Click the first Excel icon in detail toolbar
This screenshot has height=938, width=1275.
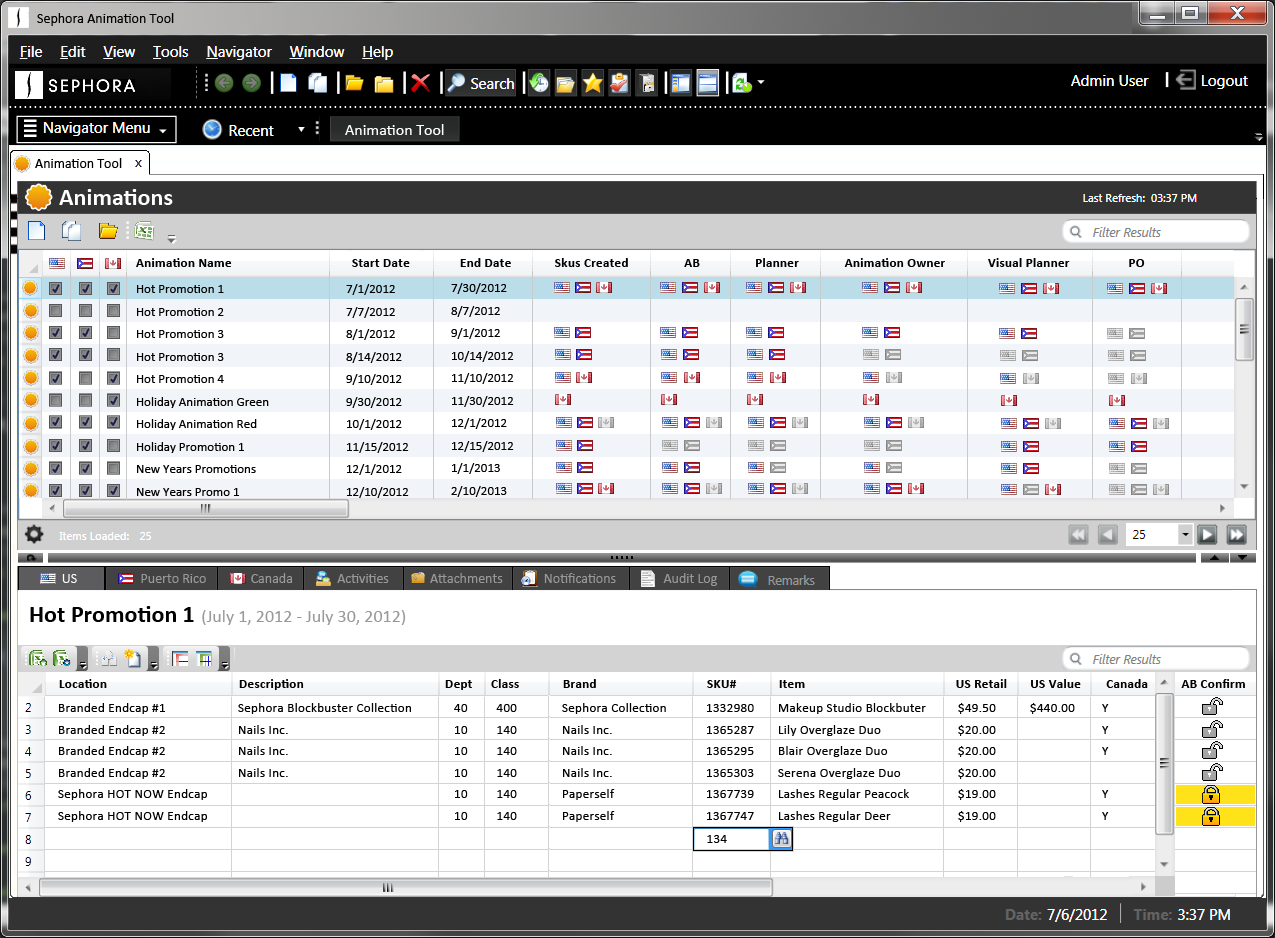37,658
